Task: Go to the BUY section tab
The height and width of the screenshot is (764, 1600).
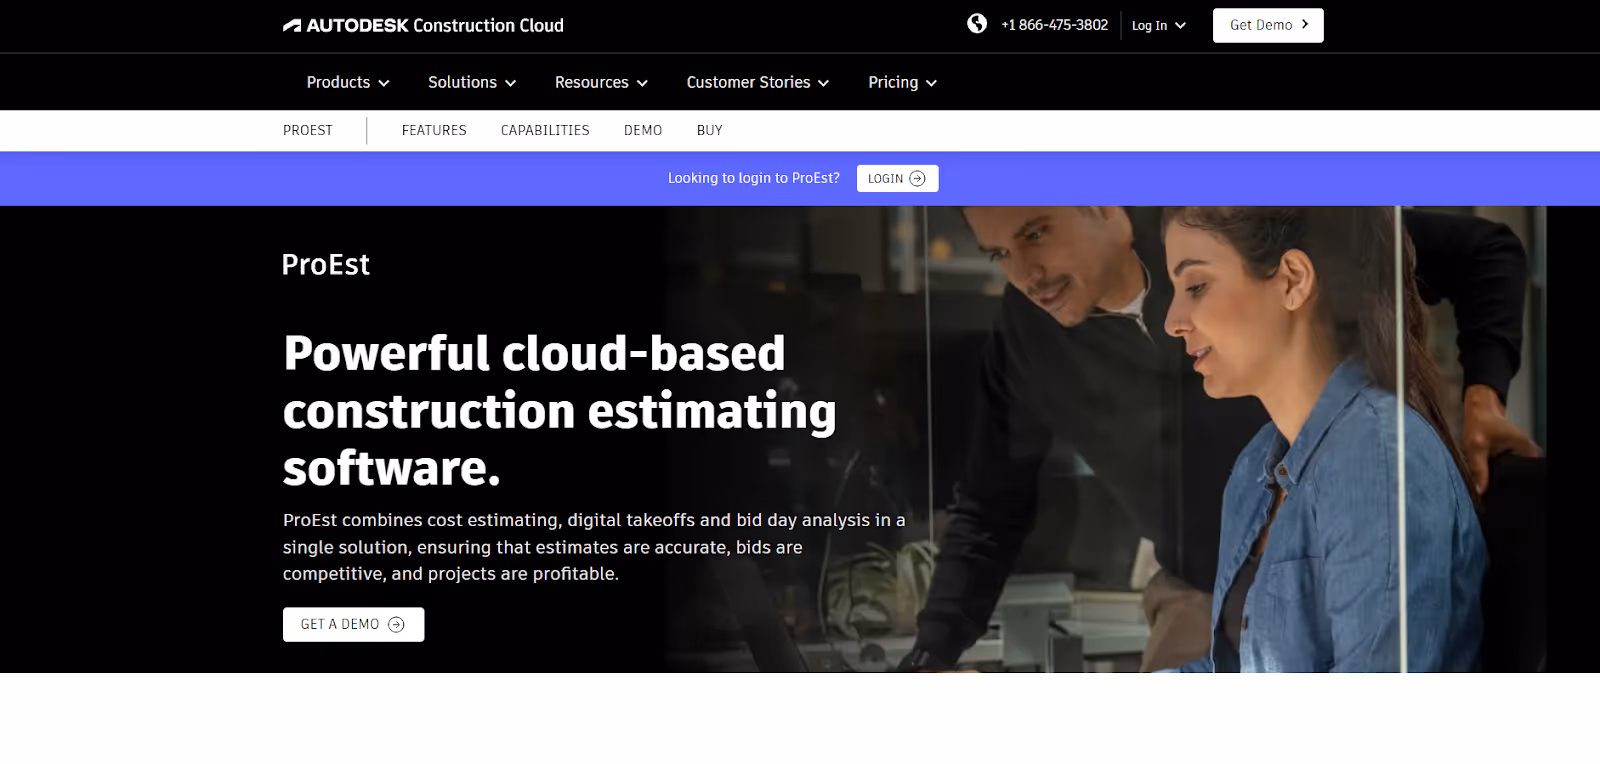Action: (710, 130)
